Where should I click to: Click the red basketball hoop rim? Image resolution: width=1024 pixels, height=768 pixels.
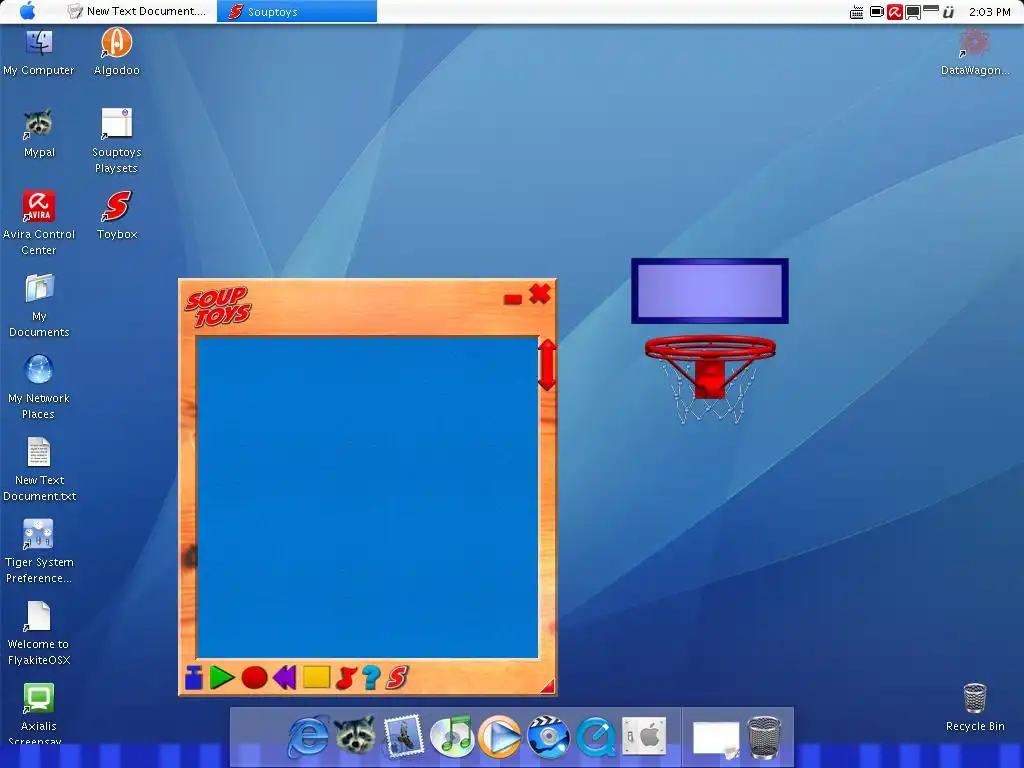710,347
